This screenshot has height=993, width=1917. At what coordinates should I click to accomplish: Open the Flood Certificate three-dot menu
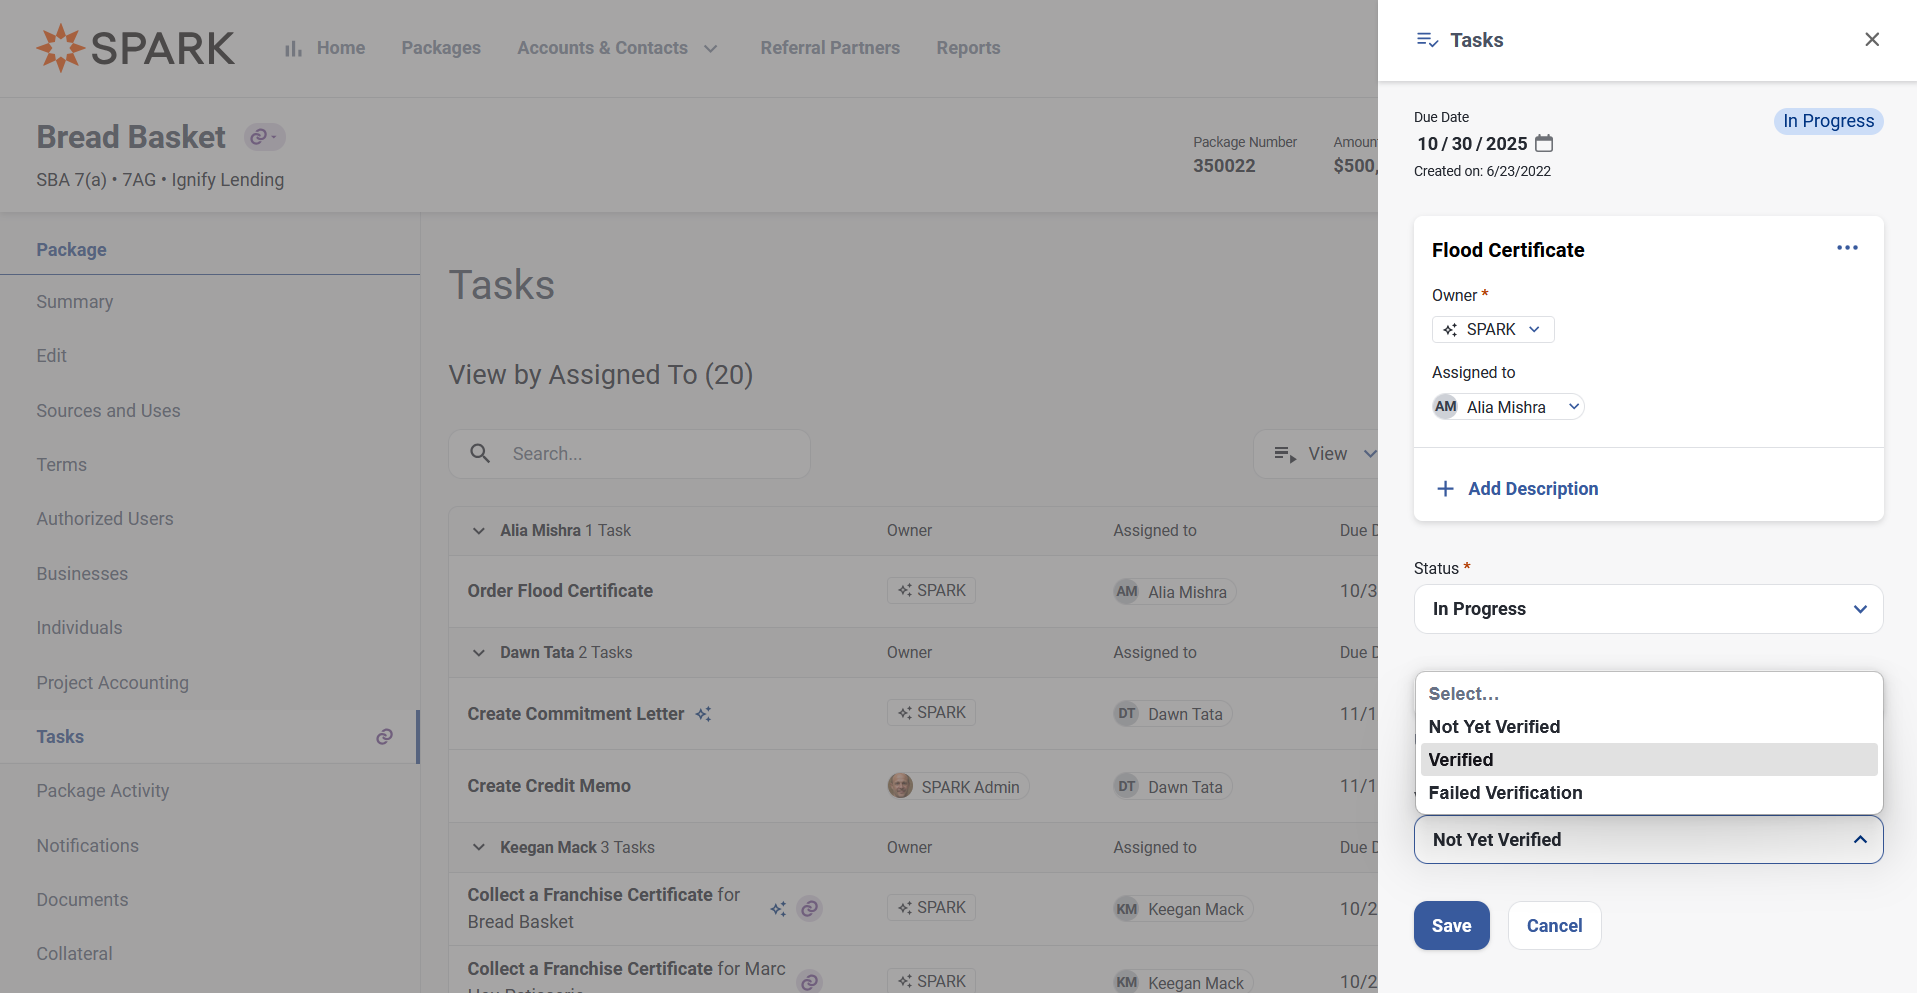pos(1846,248)
